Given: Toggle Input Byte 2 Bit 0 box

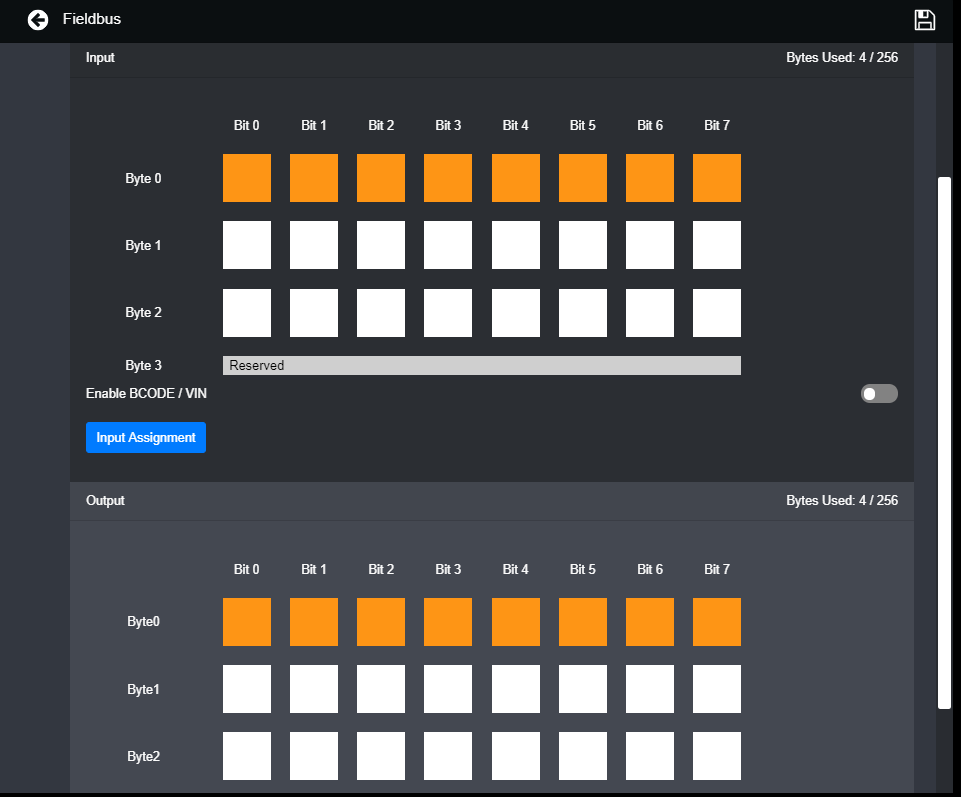Looking at the screenshot, I should click(x=247, y=313).
